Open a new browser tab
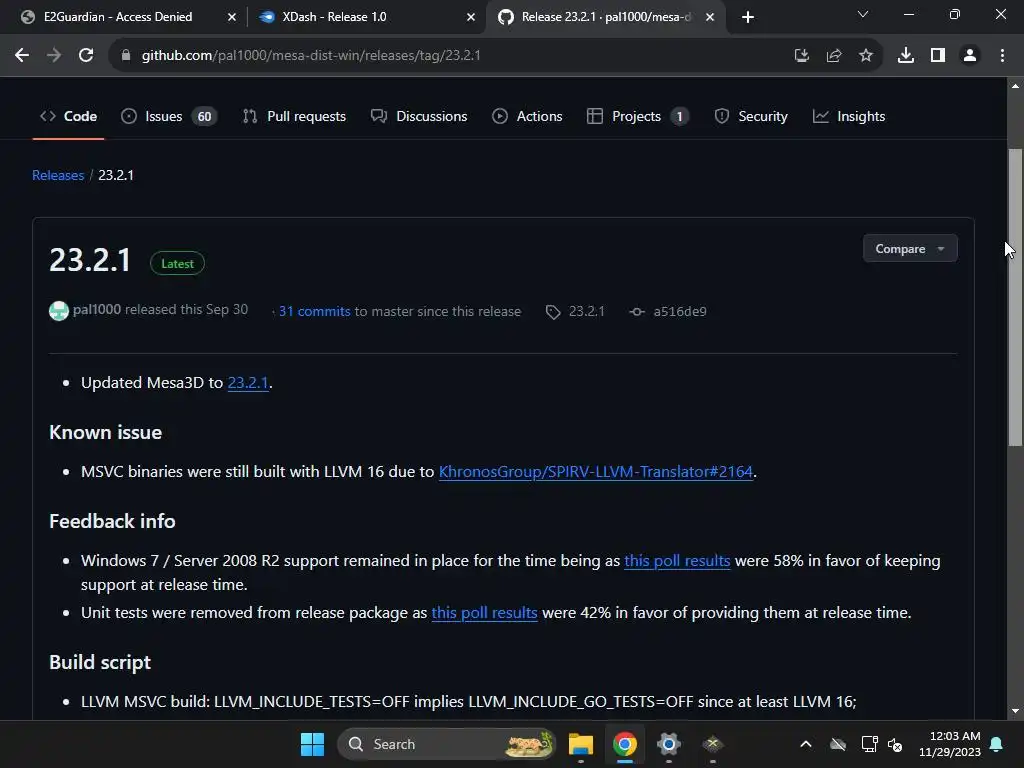The width and height of the screenshot is (1024, 768). pos(748,17)
